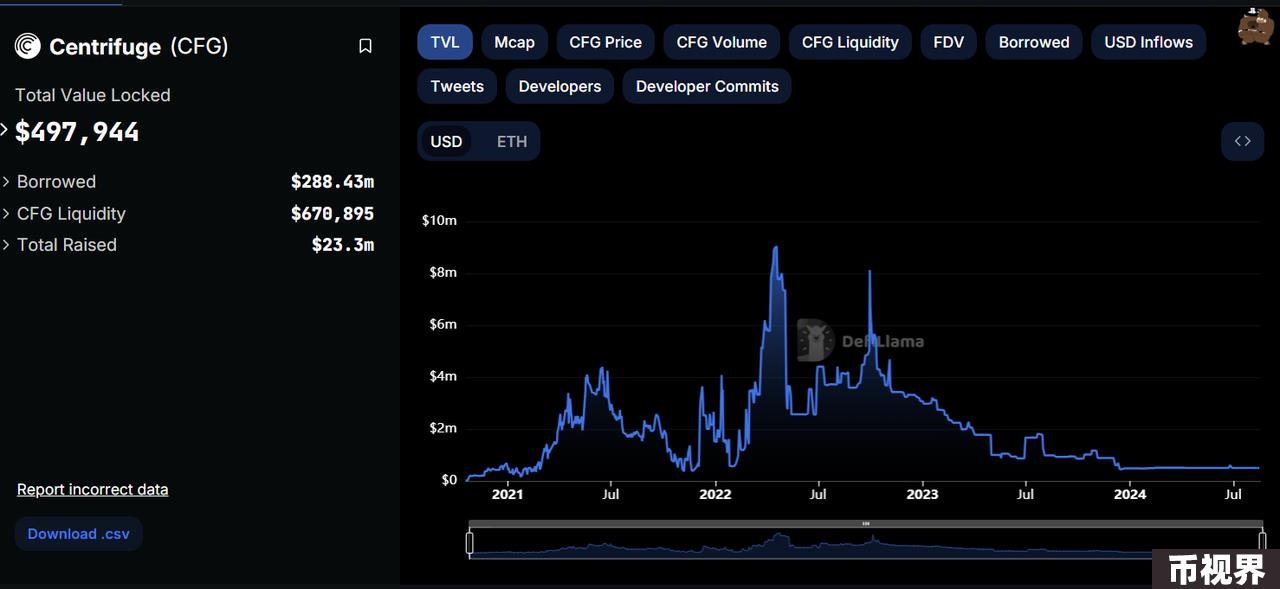Image resolution: width=1280 pixels, height=589 pixels.
Task: Click the $288.43m borrowed value
Action: click(332, 182)
